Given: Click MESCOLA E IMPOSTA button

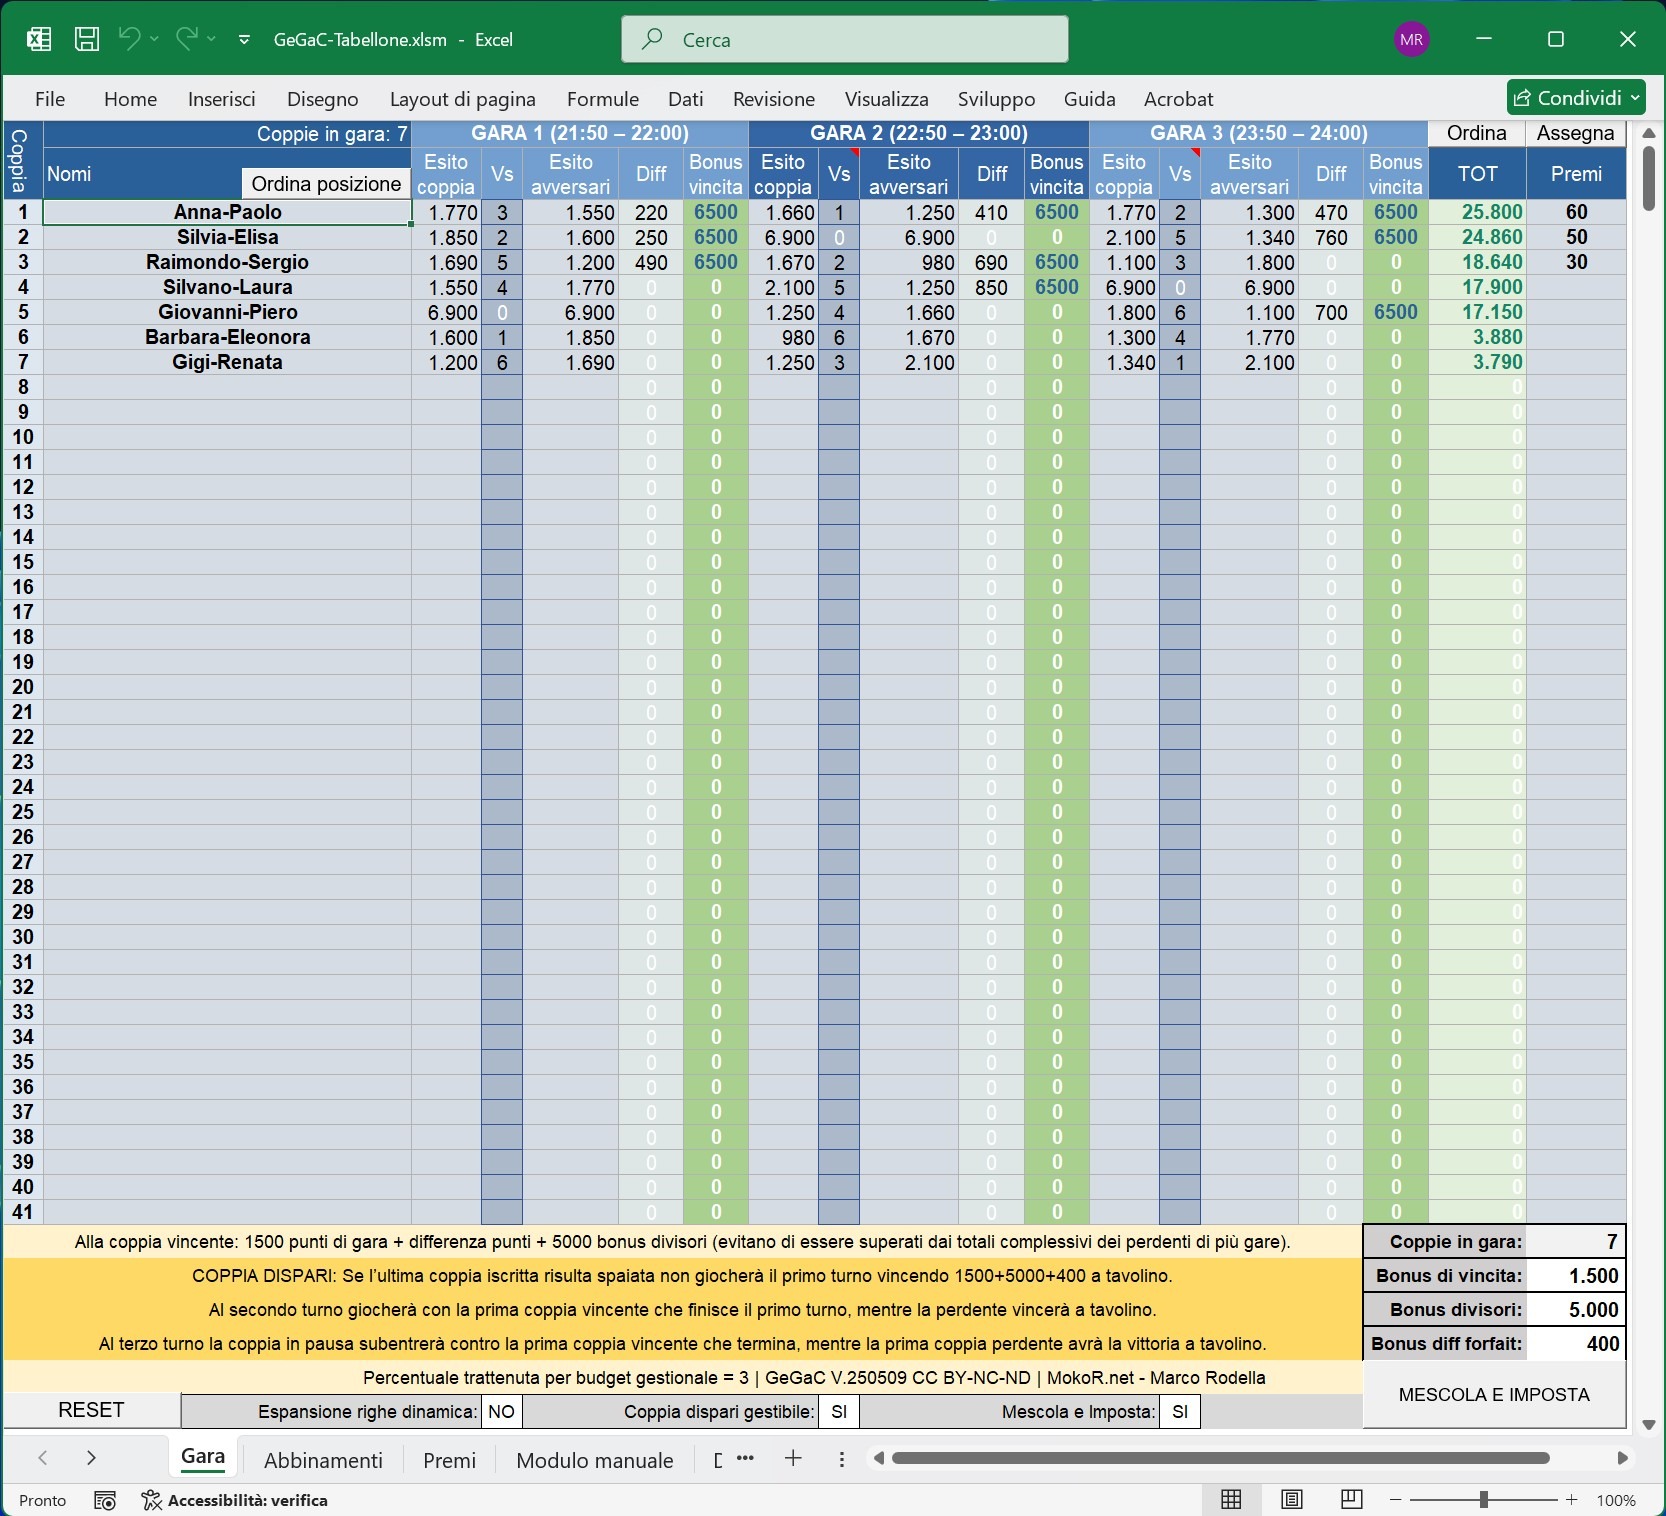Looking at the screenshot, I should coord(1494,1395).
